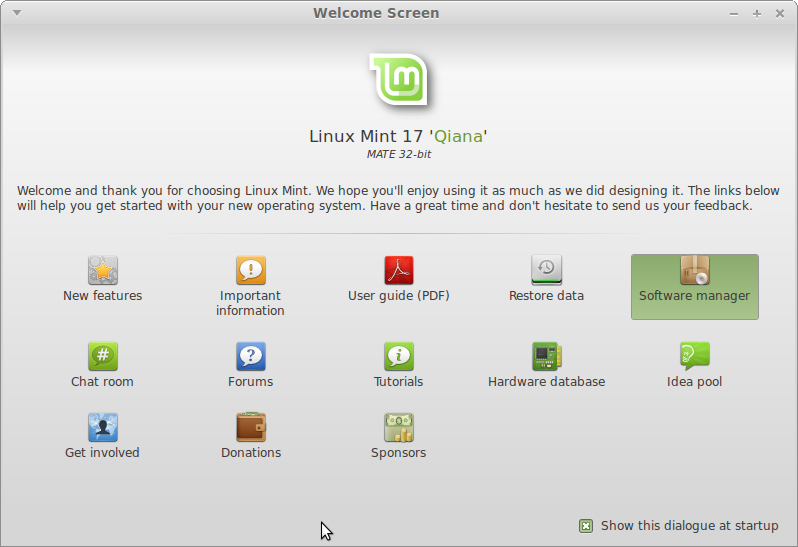This screenshot has height=547, width=798.
Task: Launch the Restore data clock icon
Action: tap(547, 270)
